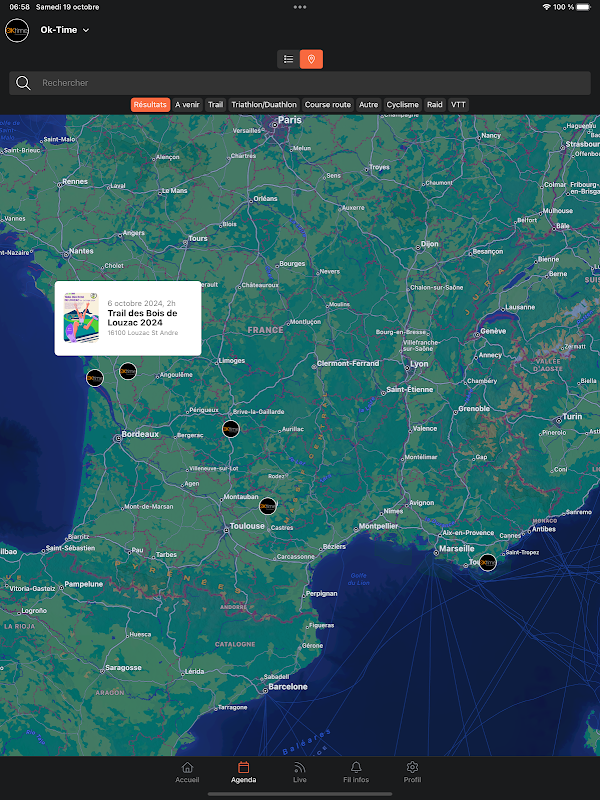Click the Bordeaux label on the map

140,434
